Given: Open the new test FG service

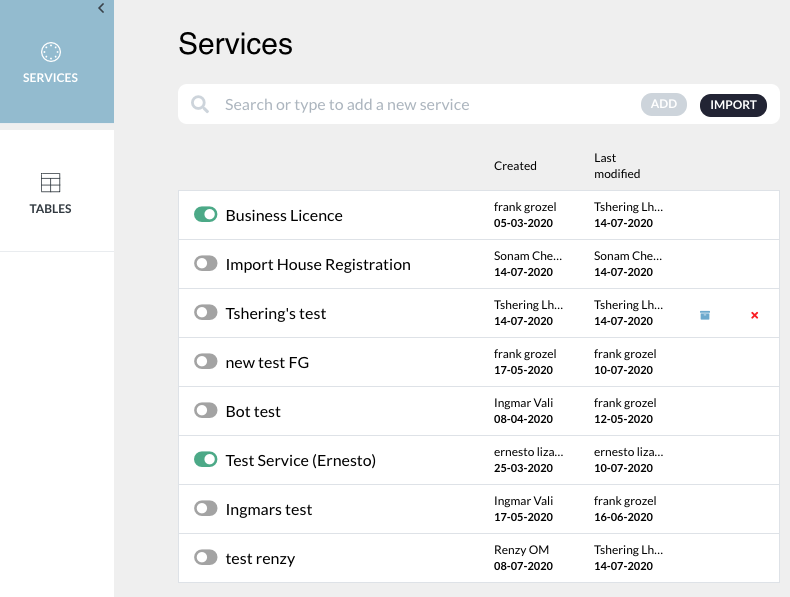Looking at the screenshot, I should pos(267,362).
